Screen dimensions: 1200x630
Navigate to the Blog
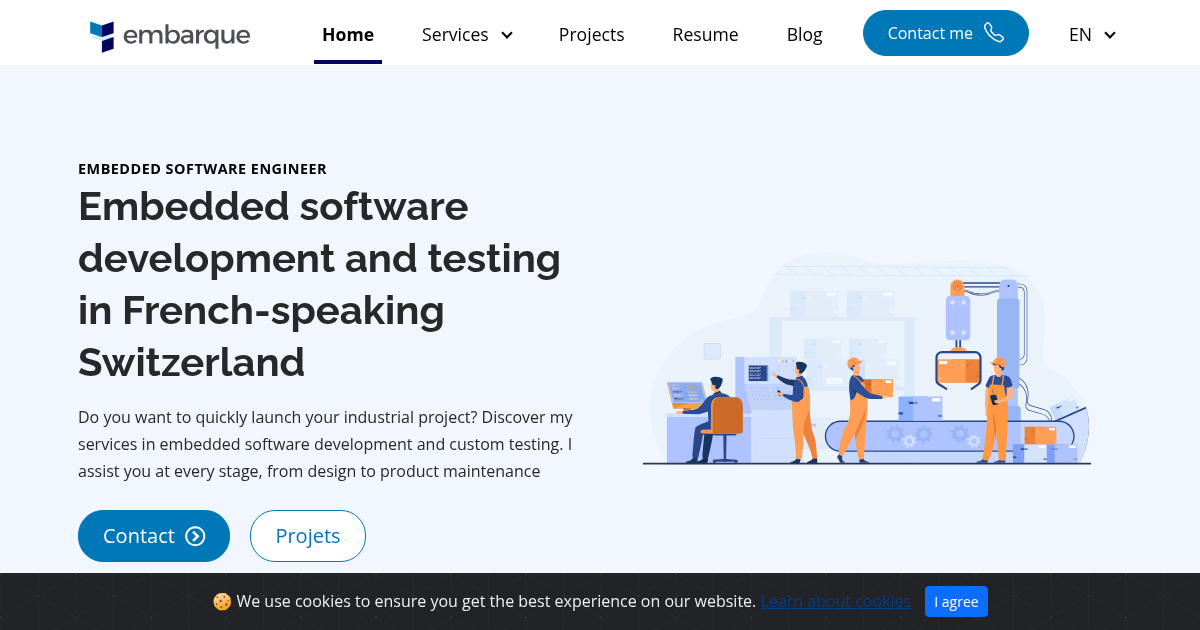click(x=804, y=34)
